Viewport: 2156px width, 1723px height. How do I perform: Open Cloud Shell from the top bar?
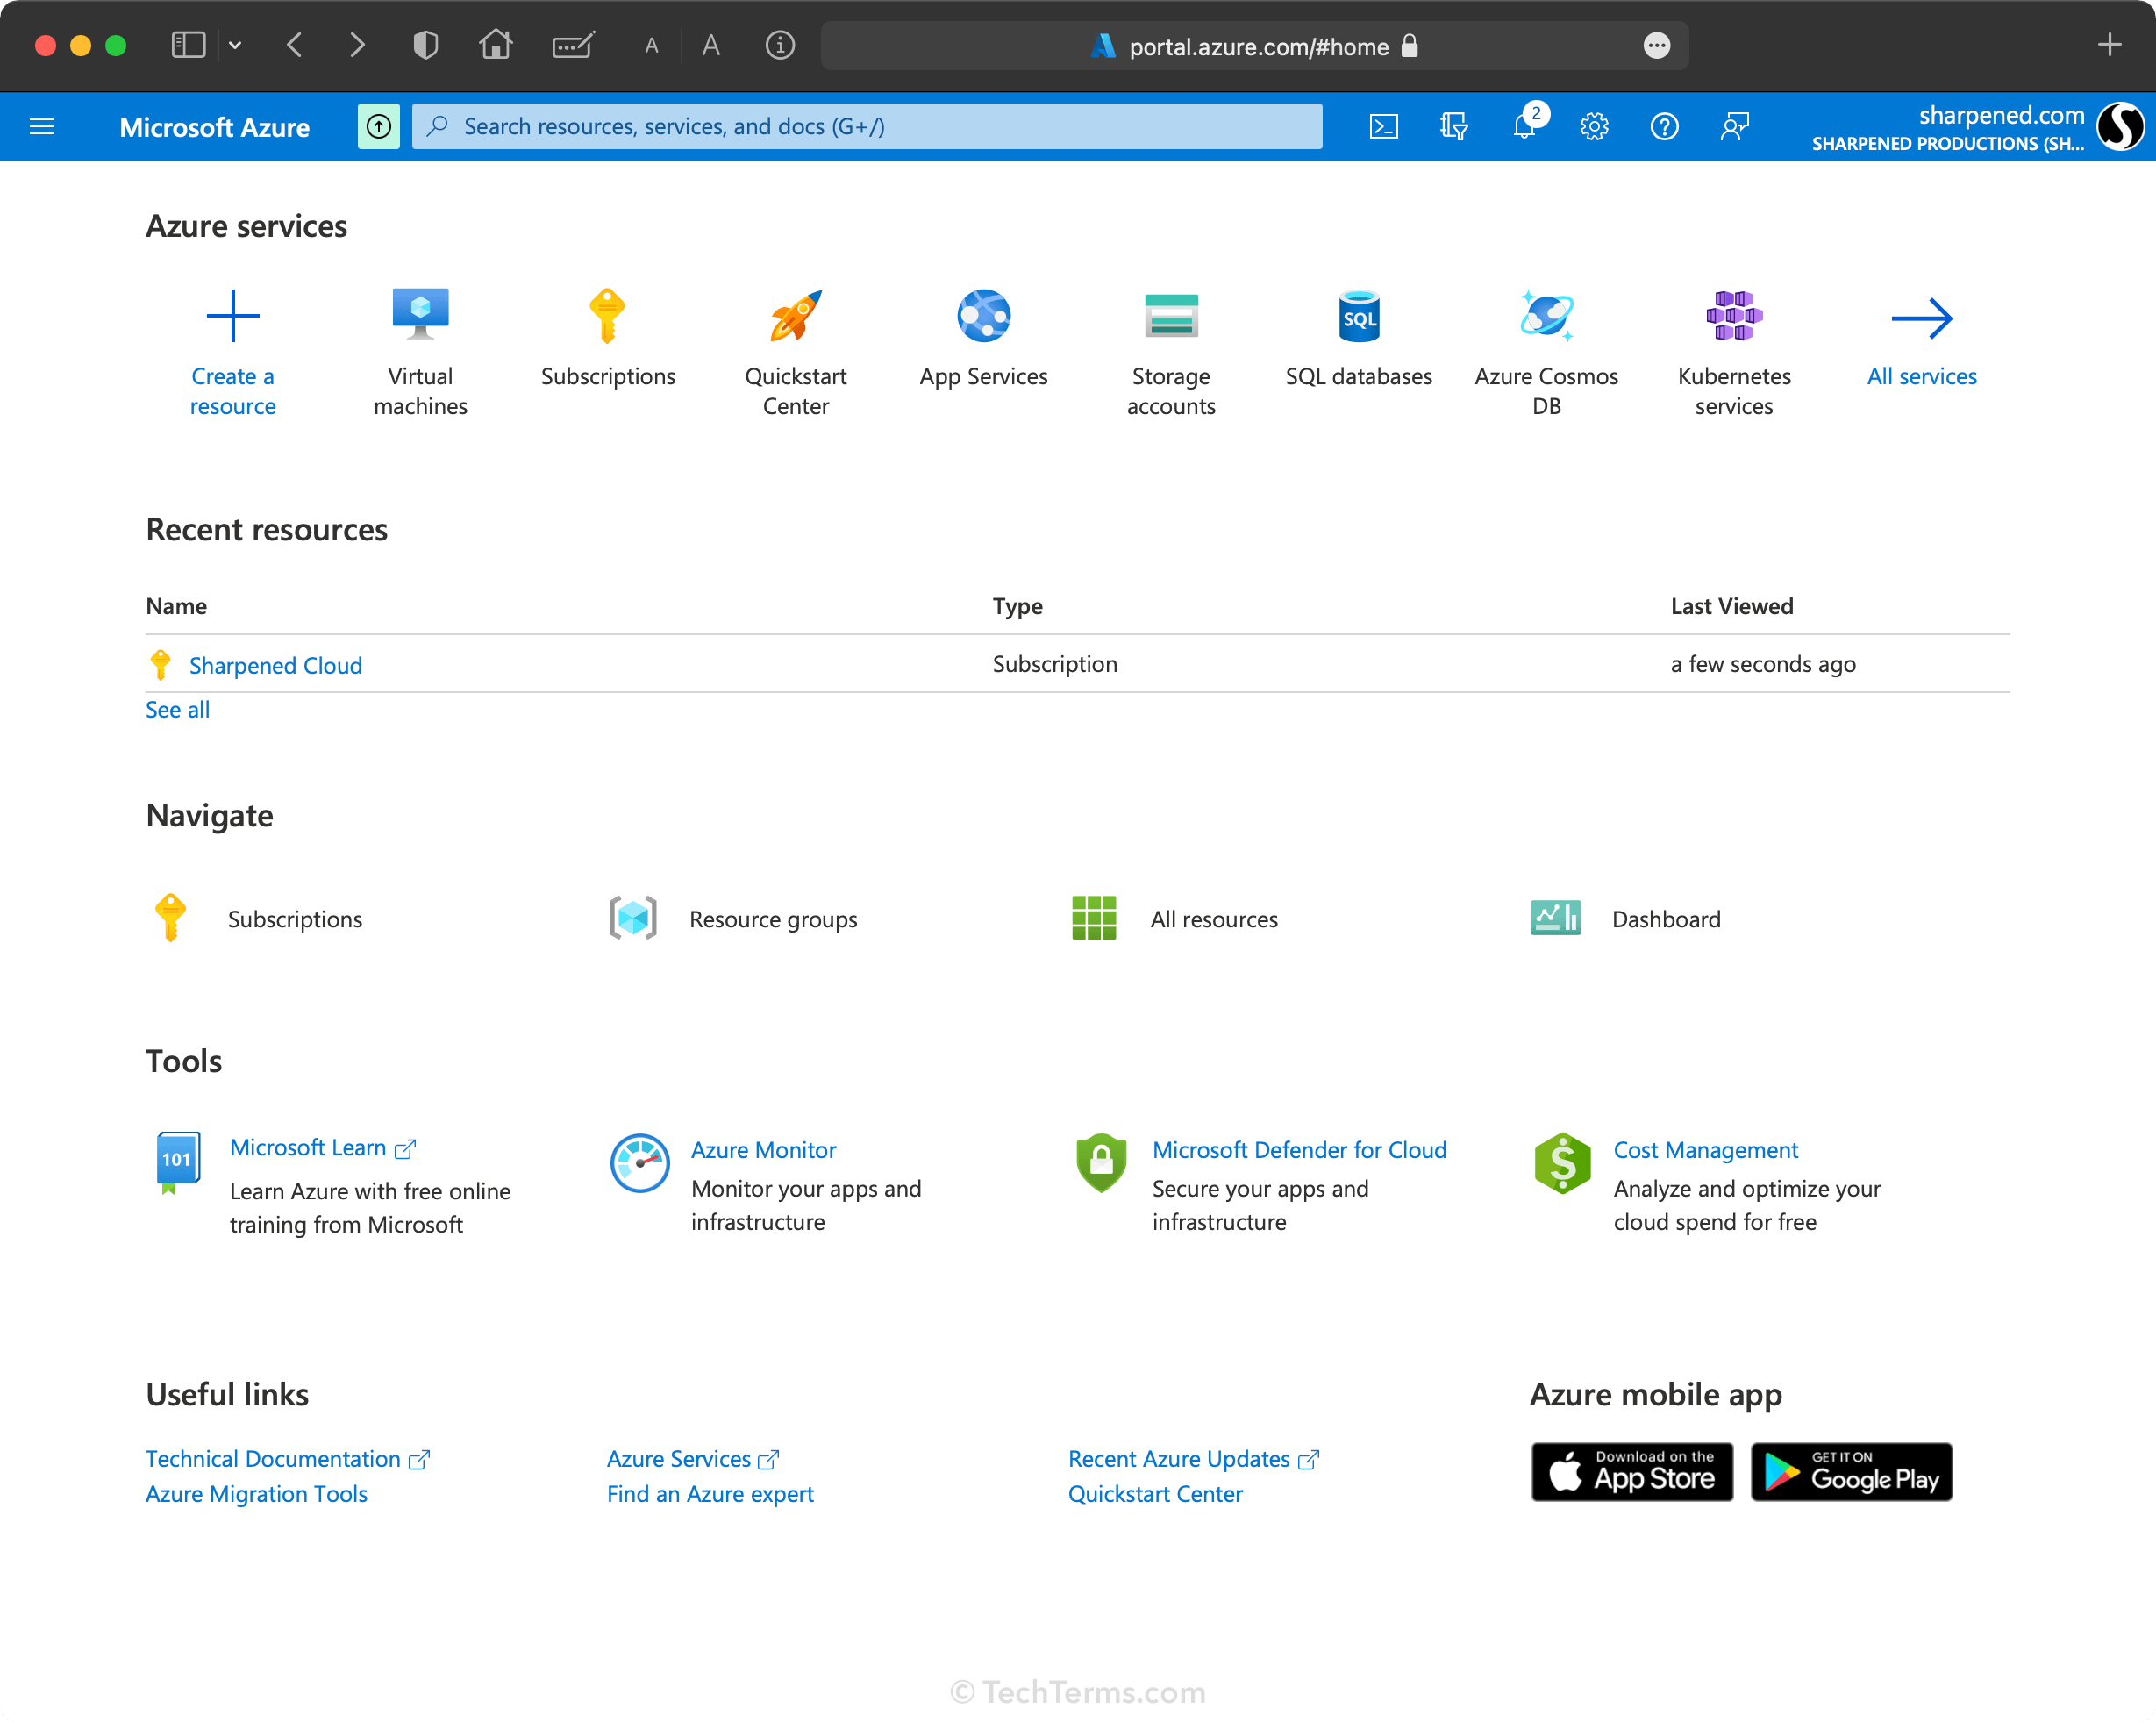[x=1383, y=127]
